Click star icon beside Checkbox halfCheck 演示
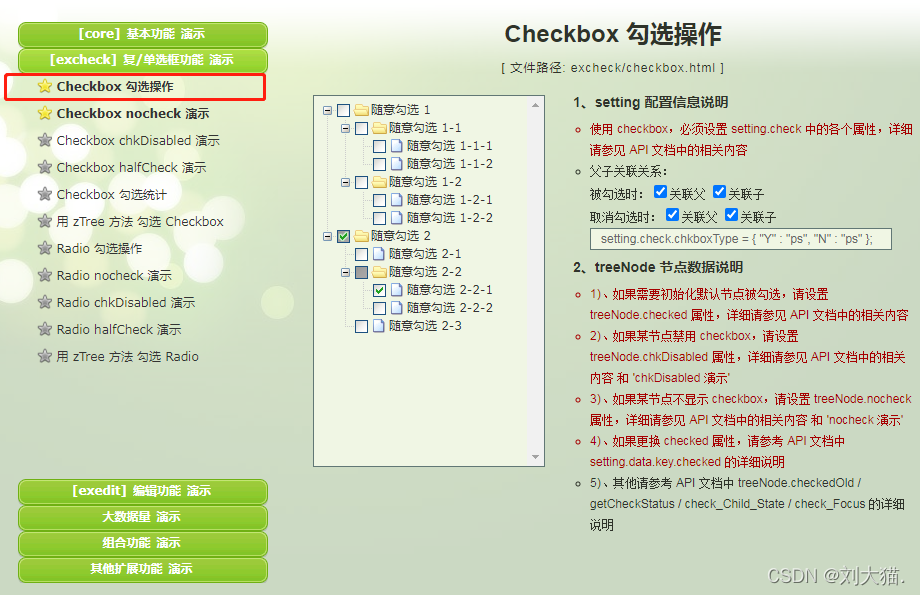Screen dimensions: 920x595 coord(45,167)
